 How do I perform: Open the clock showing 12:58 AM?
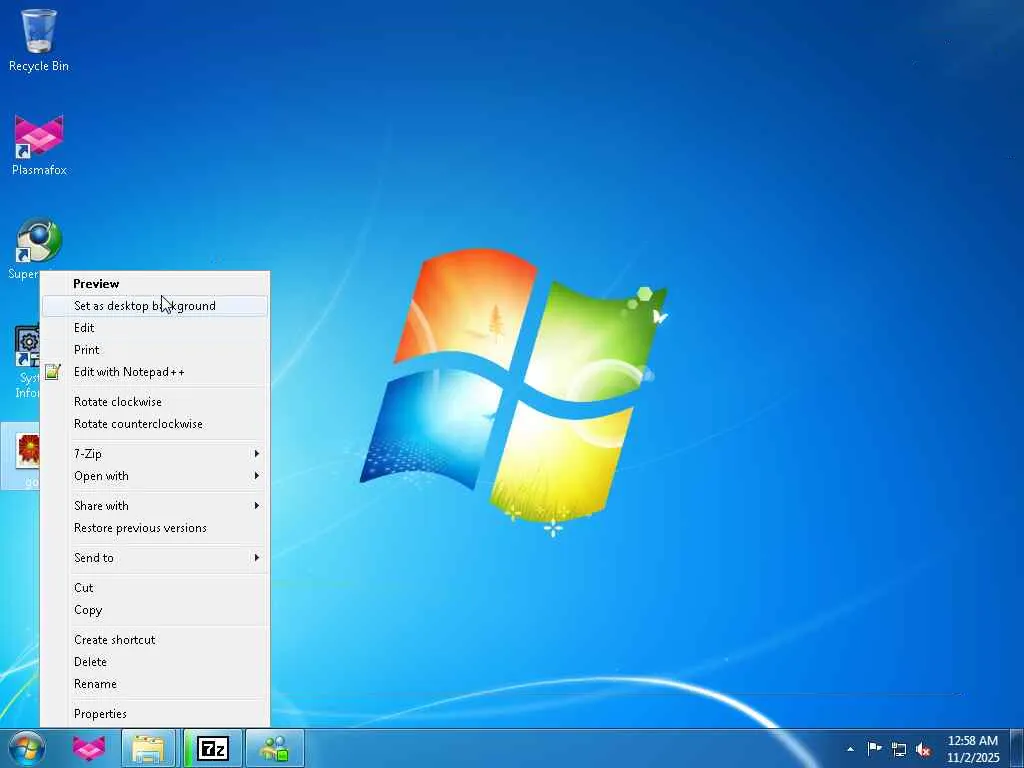click(x=973, y=748)
